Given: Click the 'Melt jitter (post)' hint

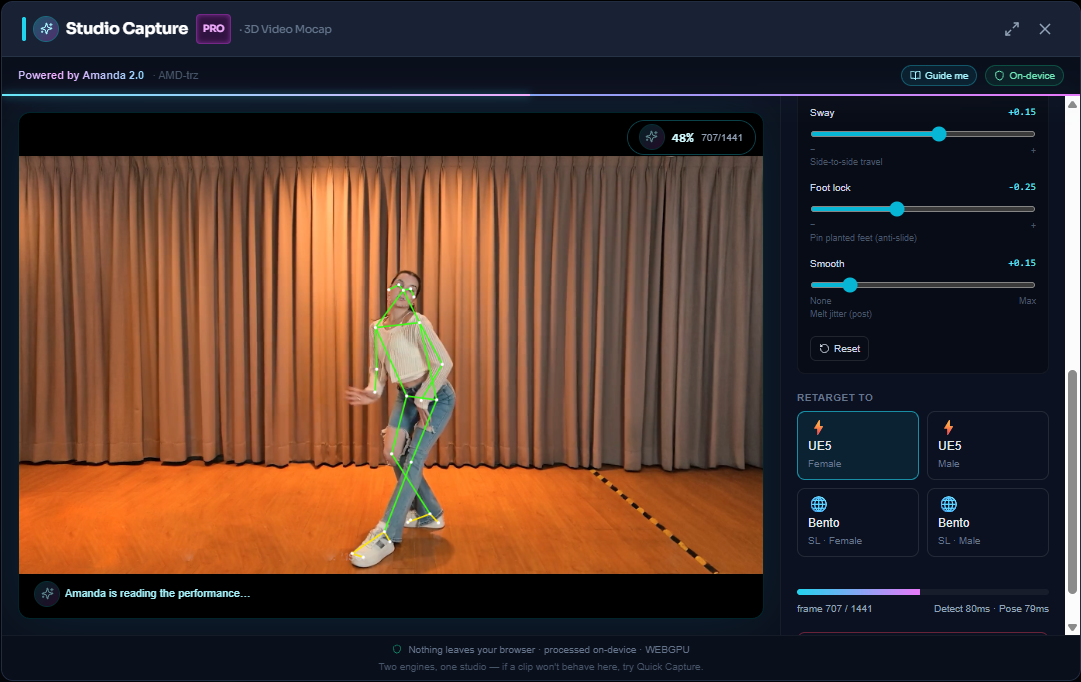Looking at the screenshot, I should click(x=840, y=314).
